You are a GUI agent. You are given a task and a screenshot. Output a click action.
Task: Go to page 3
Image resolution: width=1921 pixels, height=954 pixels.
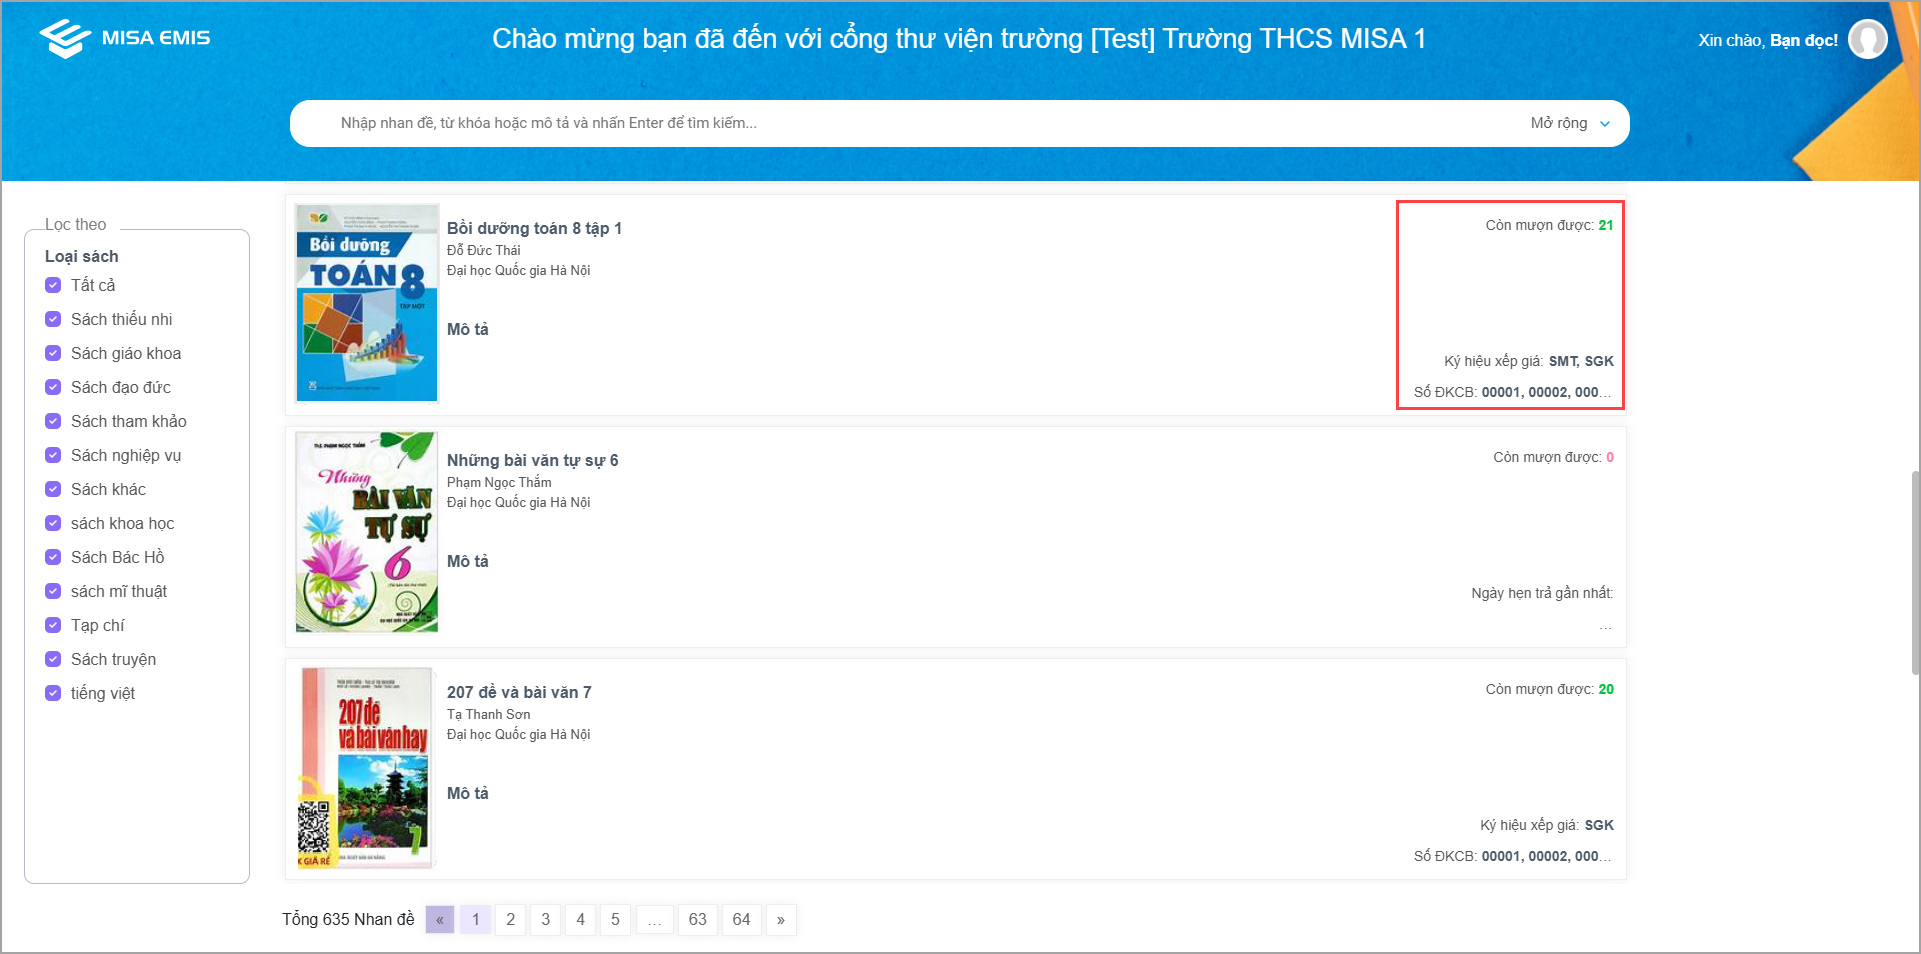coord(545,920)
